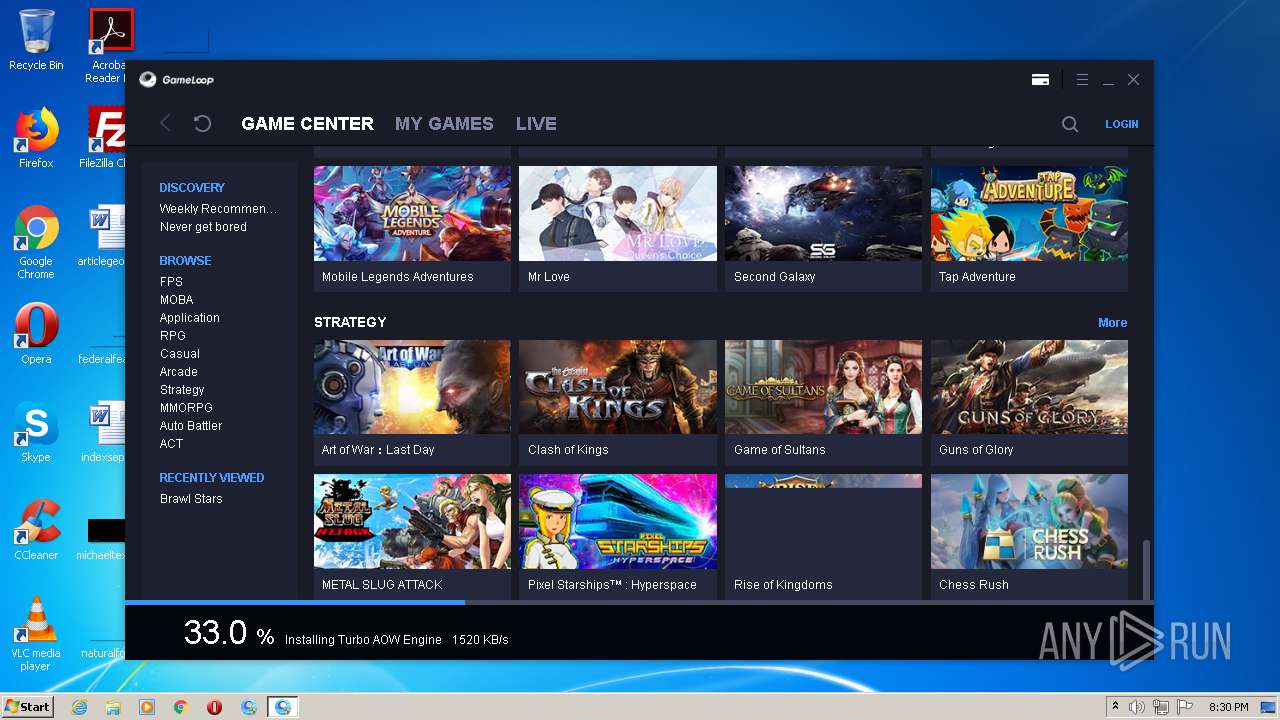Browse the RPG category

tap(172, 336)
